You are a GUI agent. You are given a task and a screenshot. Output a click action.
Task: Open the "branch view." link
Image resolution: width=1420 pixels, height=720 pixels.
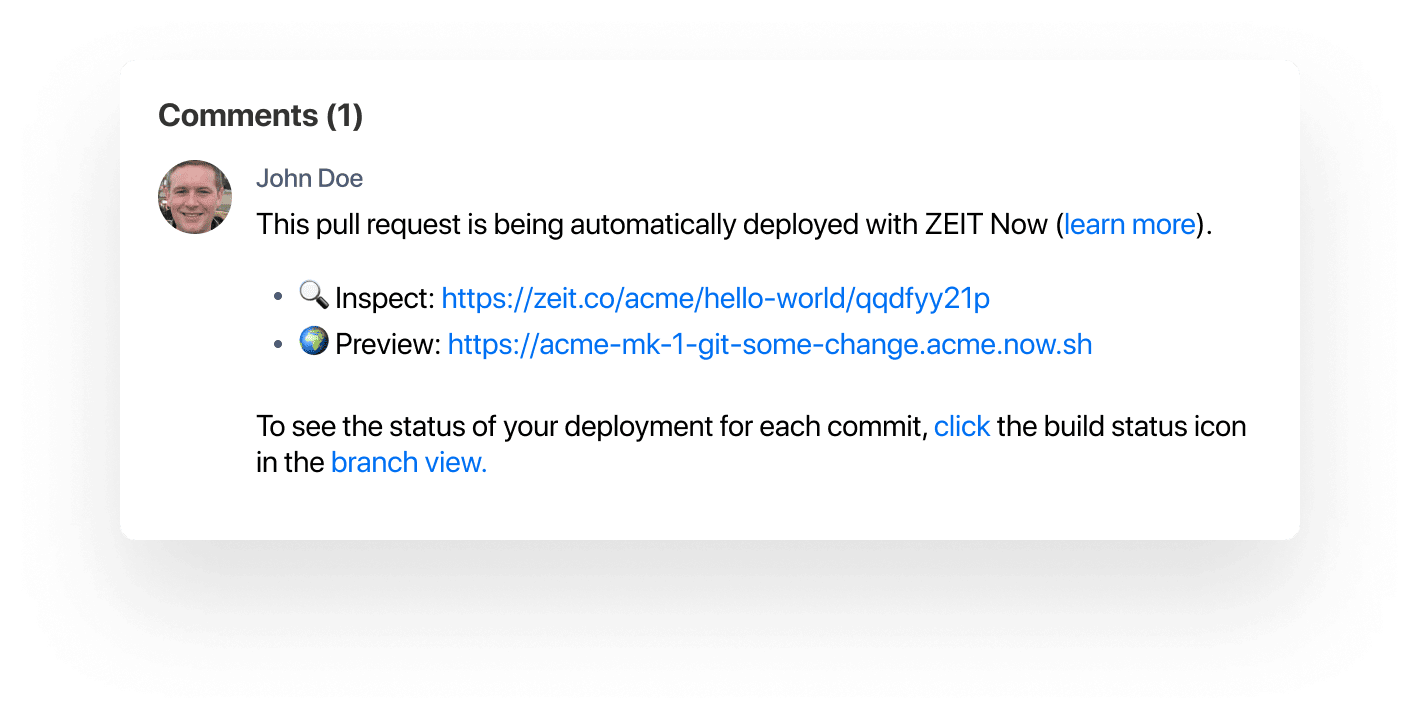(408, 463)
